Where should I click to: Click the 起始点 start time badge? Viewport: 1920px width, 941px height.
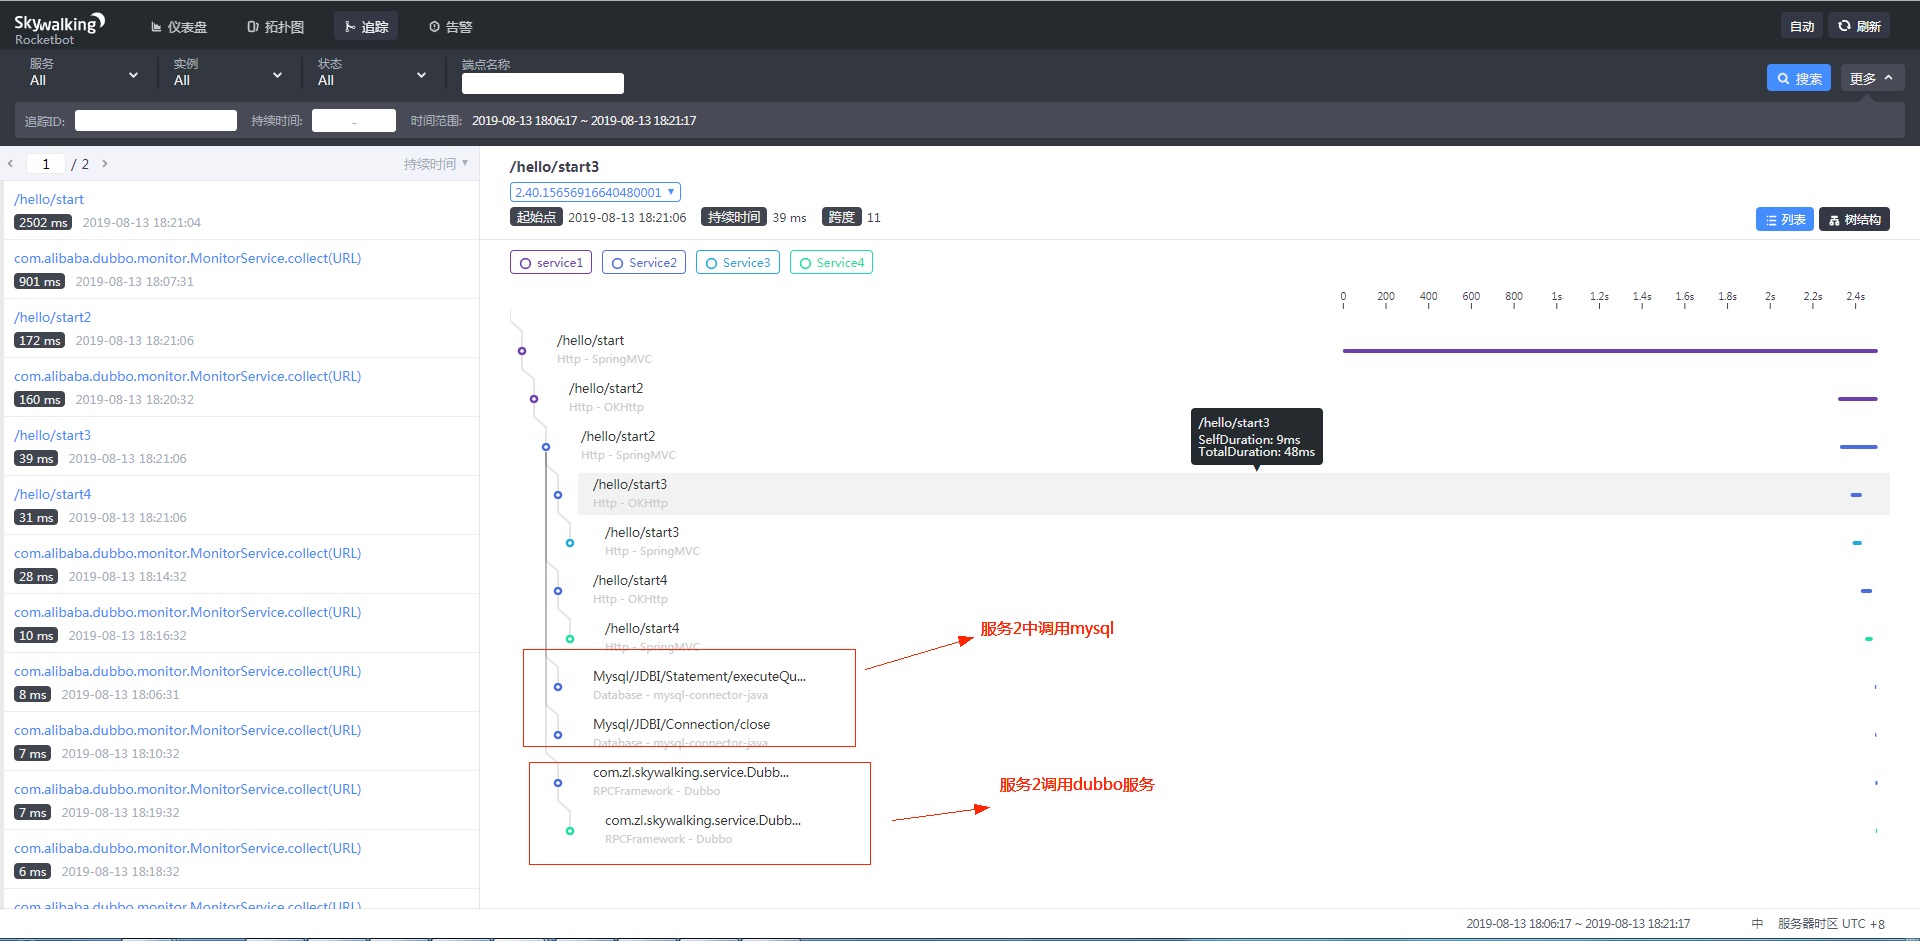pos(536,217)
